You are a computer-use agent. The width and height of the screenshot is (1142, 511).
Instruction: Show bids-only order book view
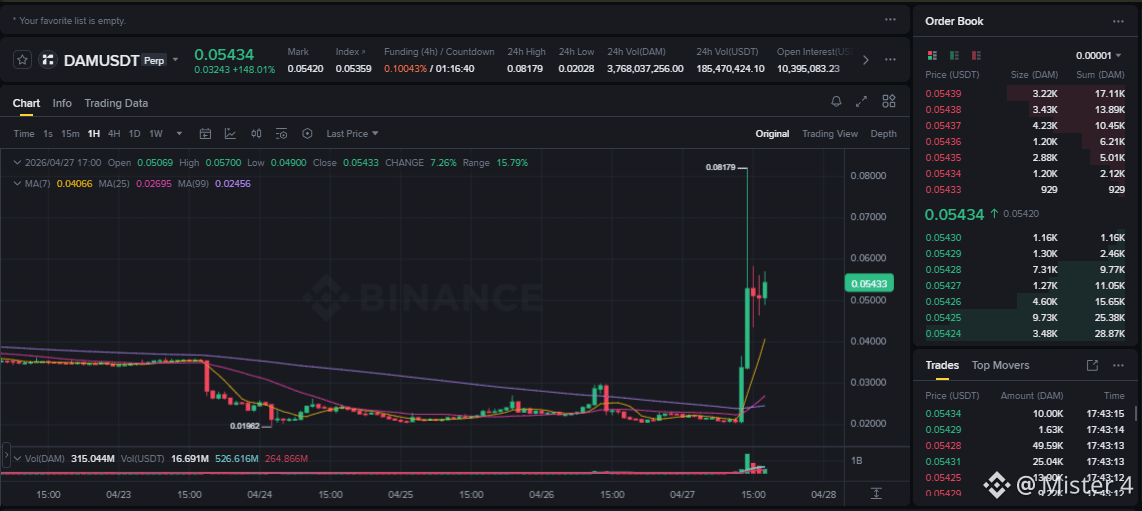click(x=954, y=55)
